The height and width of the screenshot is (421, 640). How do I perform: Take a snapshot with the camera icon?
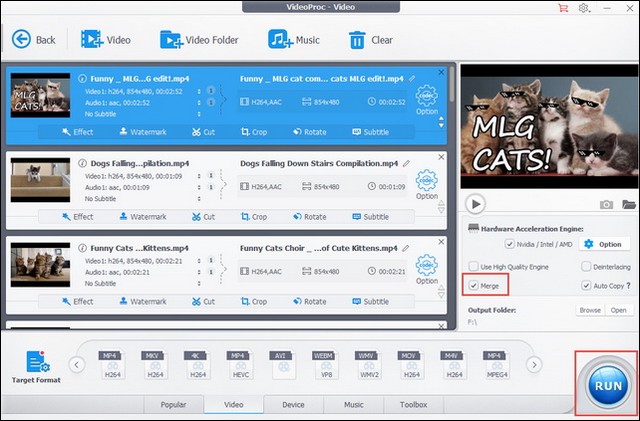pyautogui.click(x=605, y=204)
